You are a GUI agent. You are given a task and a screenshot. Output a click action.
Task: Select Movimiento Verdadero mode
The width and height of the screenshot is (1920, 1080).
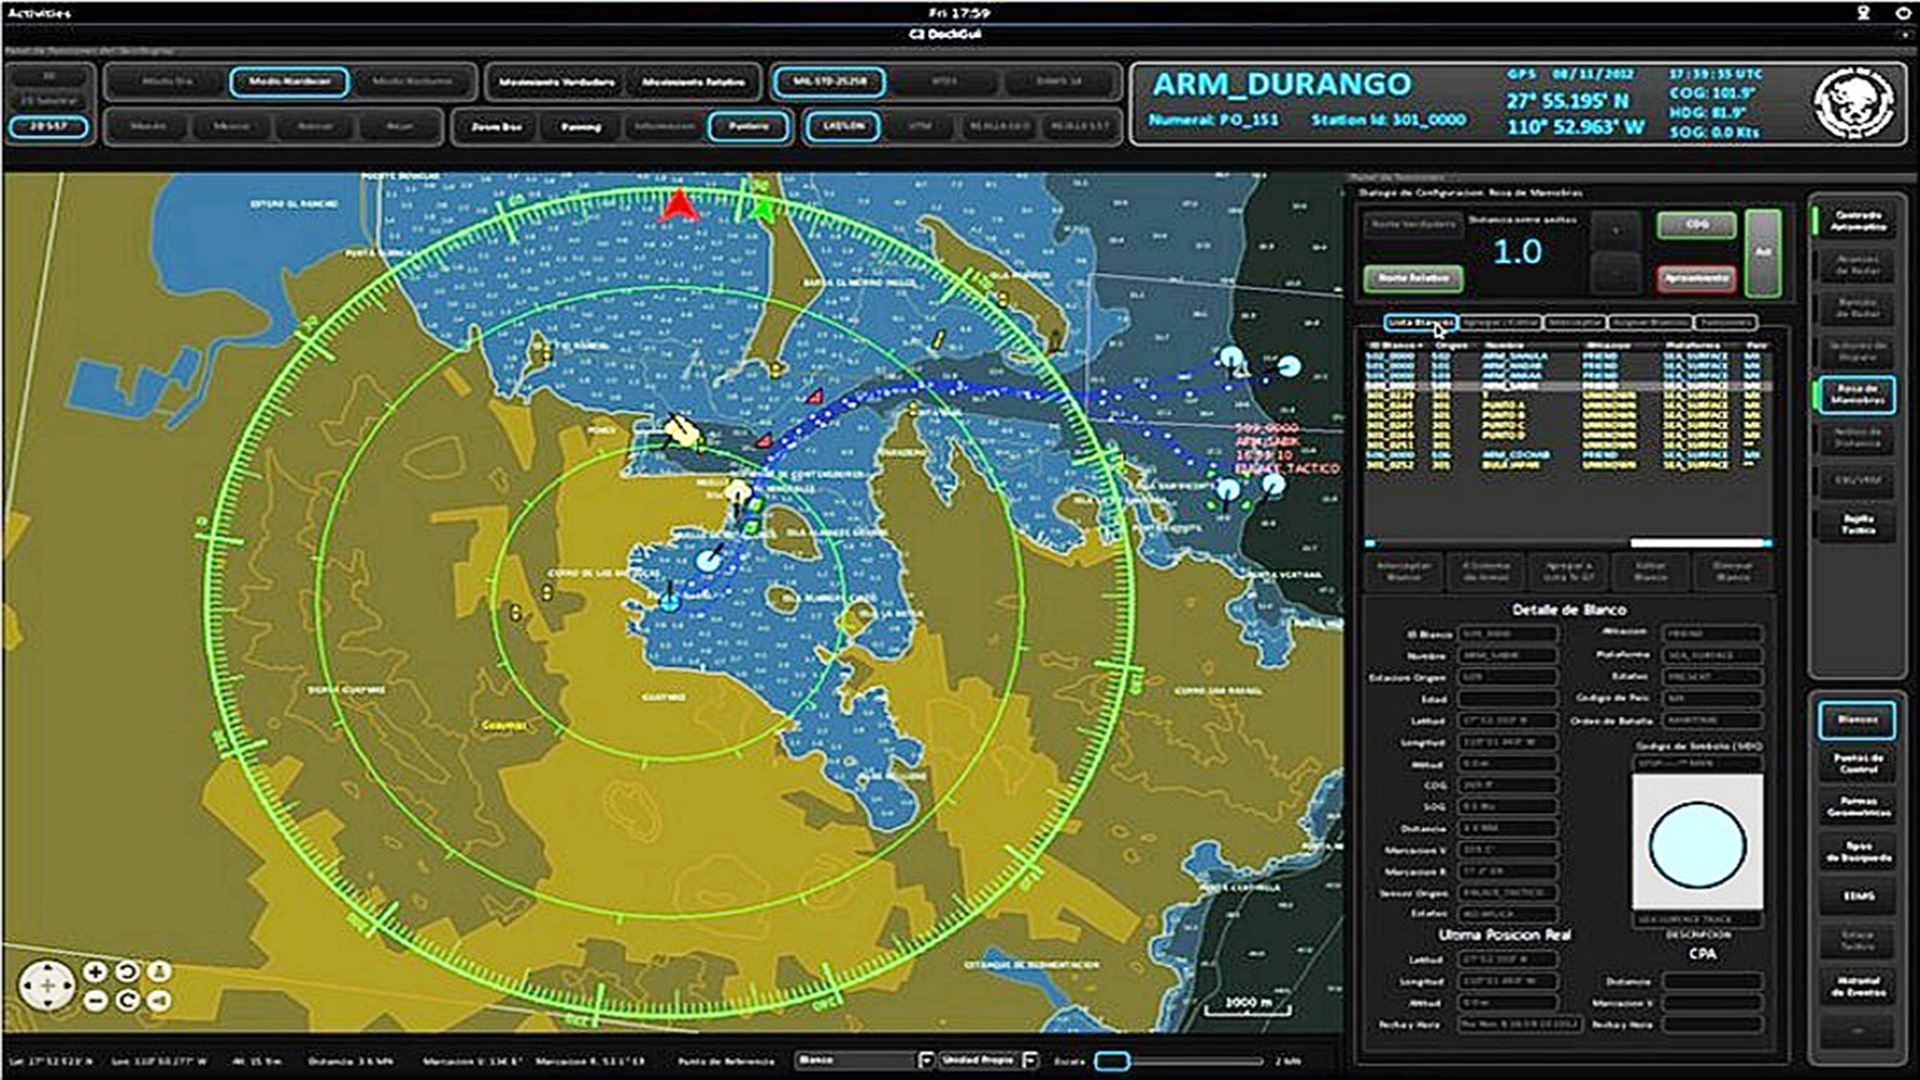[557, 82]
